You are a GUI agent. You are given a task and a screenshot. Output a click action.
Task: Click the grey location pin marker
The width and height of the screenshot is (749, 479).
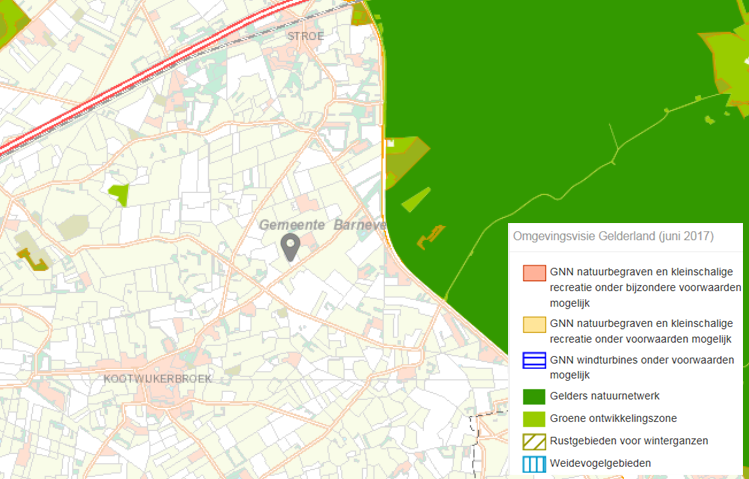point(290,247)
